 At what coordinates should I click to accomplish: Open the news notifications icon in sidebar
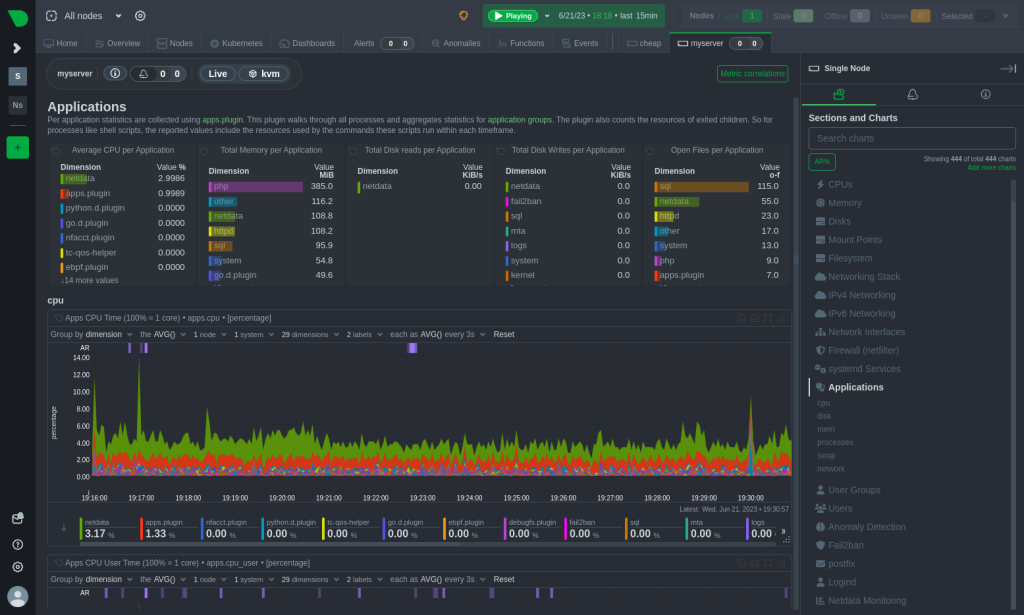pos(18,518)
